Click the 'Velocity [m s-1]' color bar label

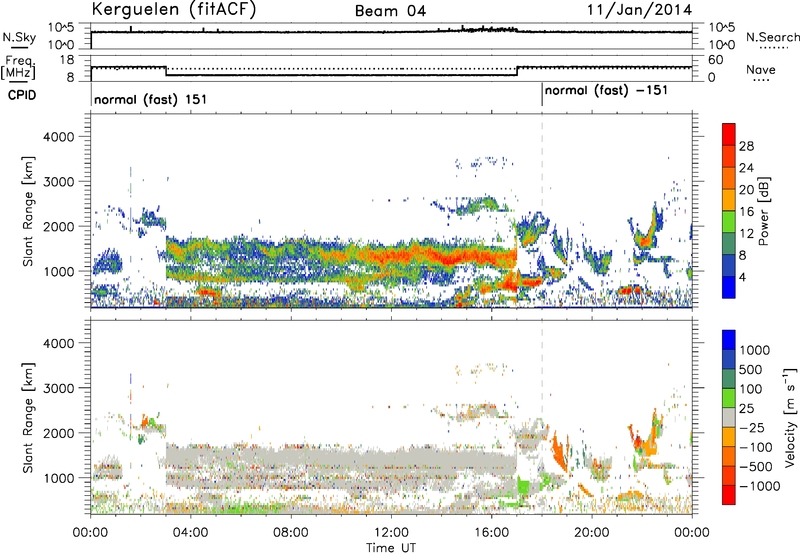pos(790,417)
